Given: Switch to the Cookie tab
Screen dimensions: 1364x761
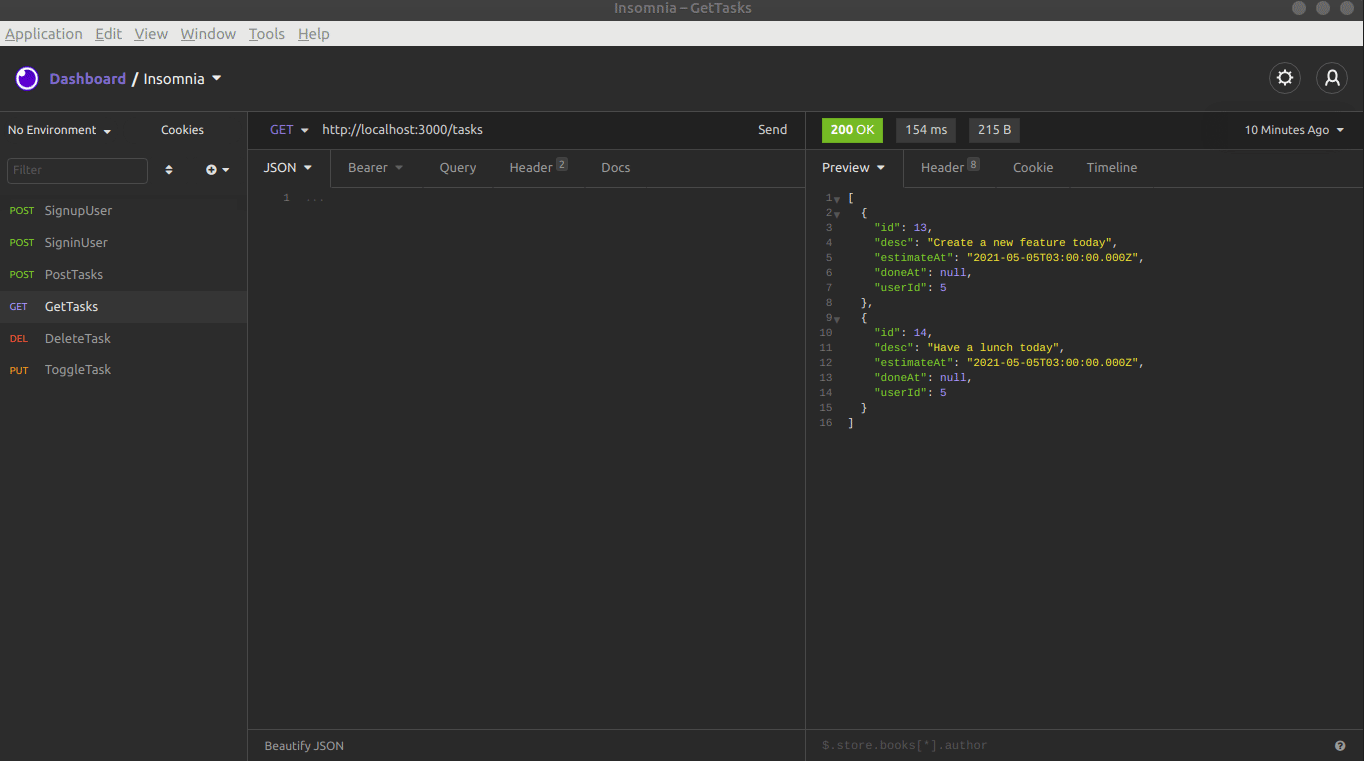Looking at the screenshot, I should 1033,168.
